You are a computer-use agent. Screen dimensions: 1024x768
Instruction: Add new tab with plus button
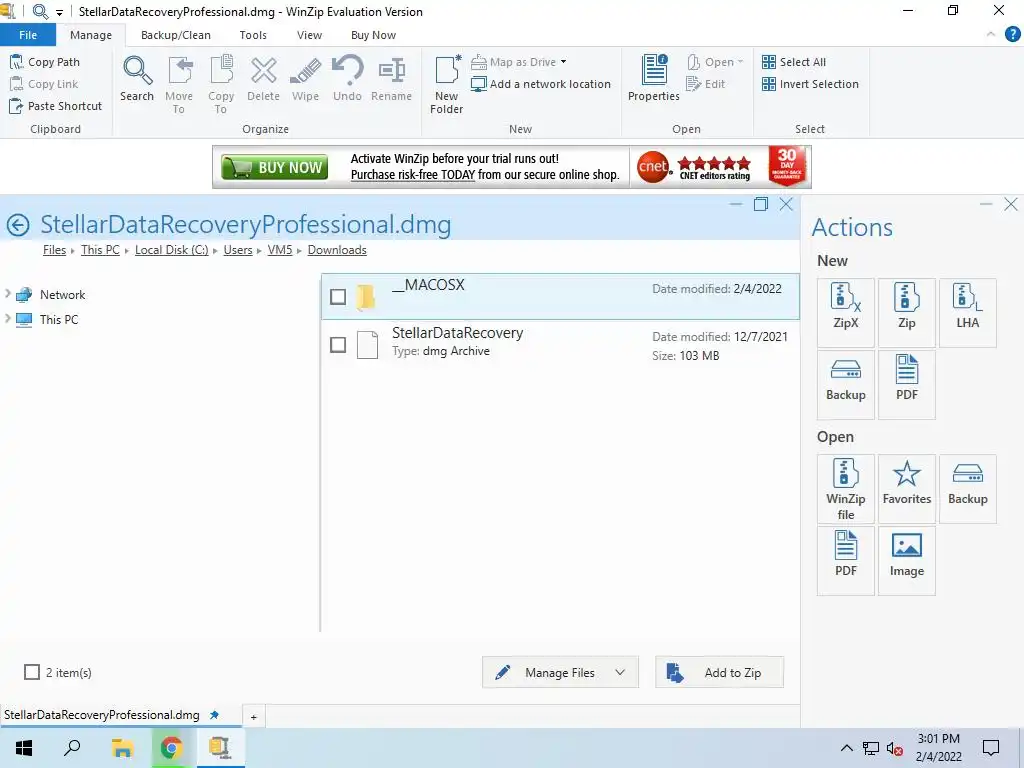point(254,716)
